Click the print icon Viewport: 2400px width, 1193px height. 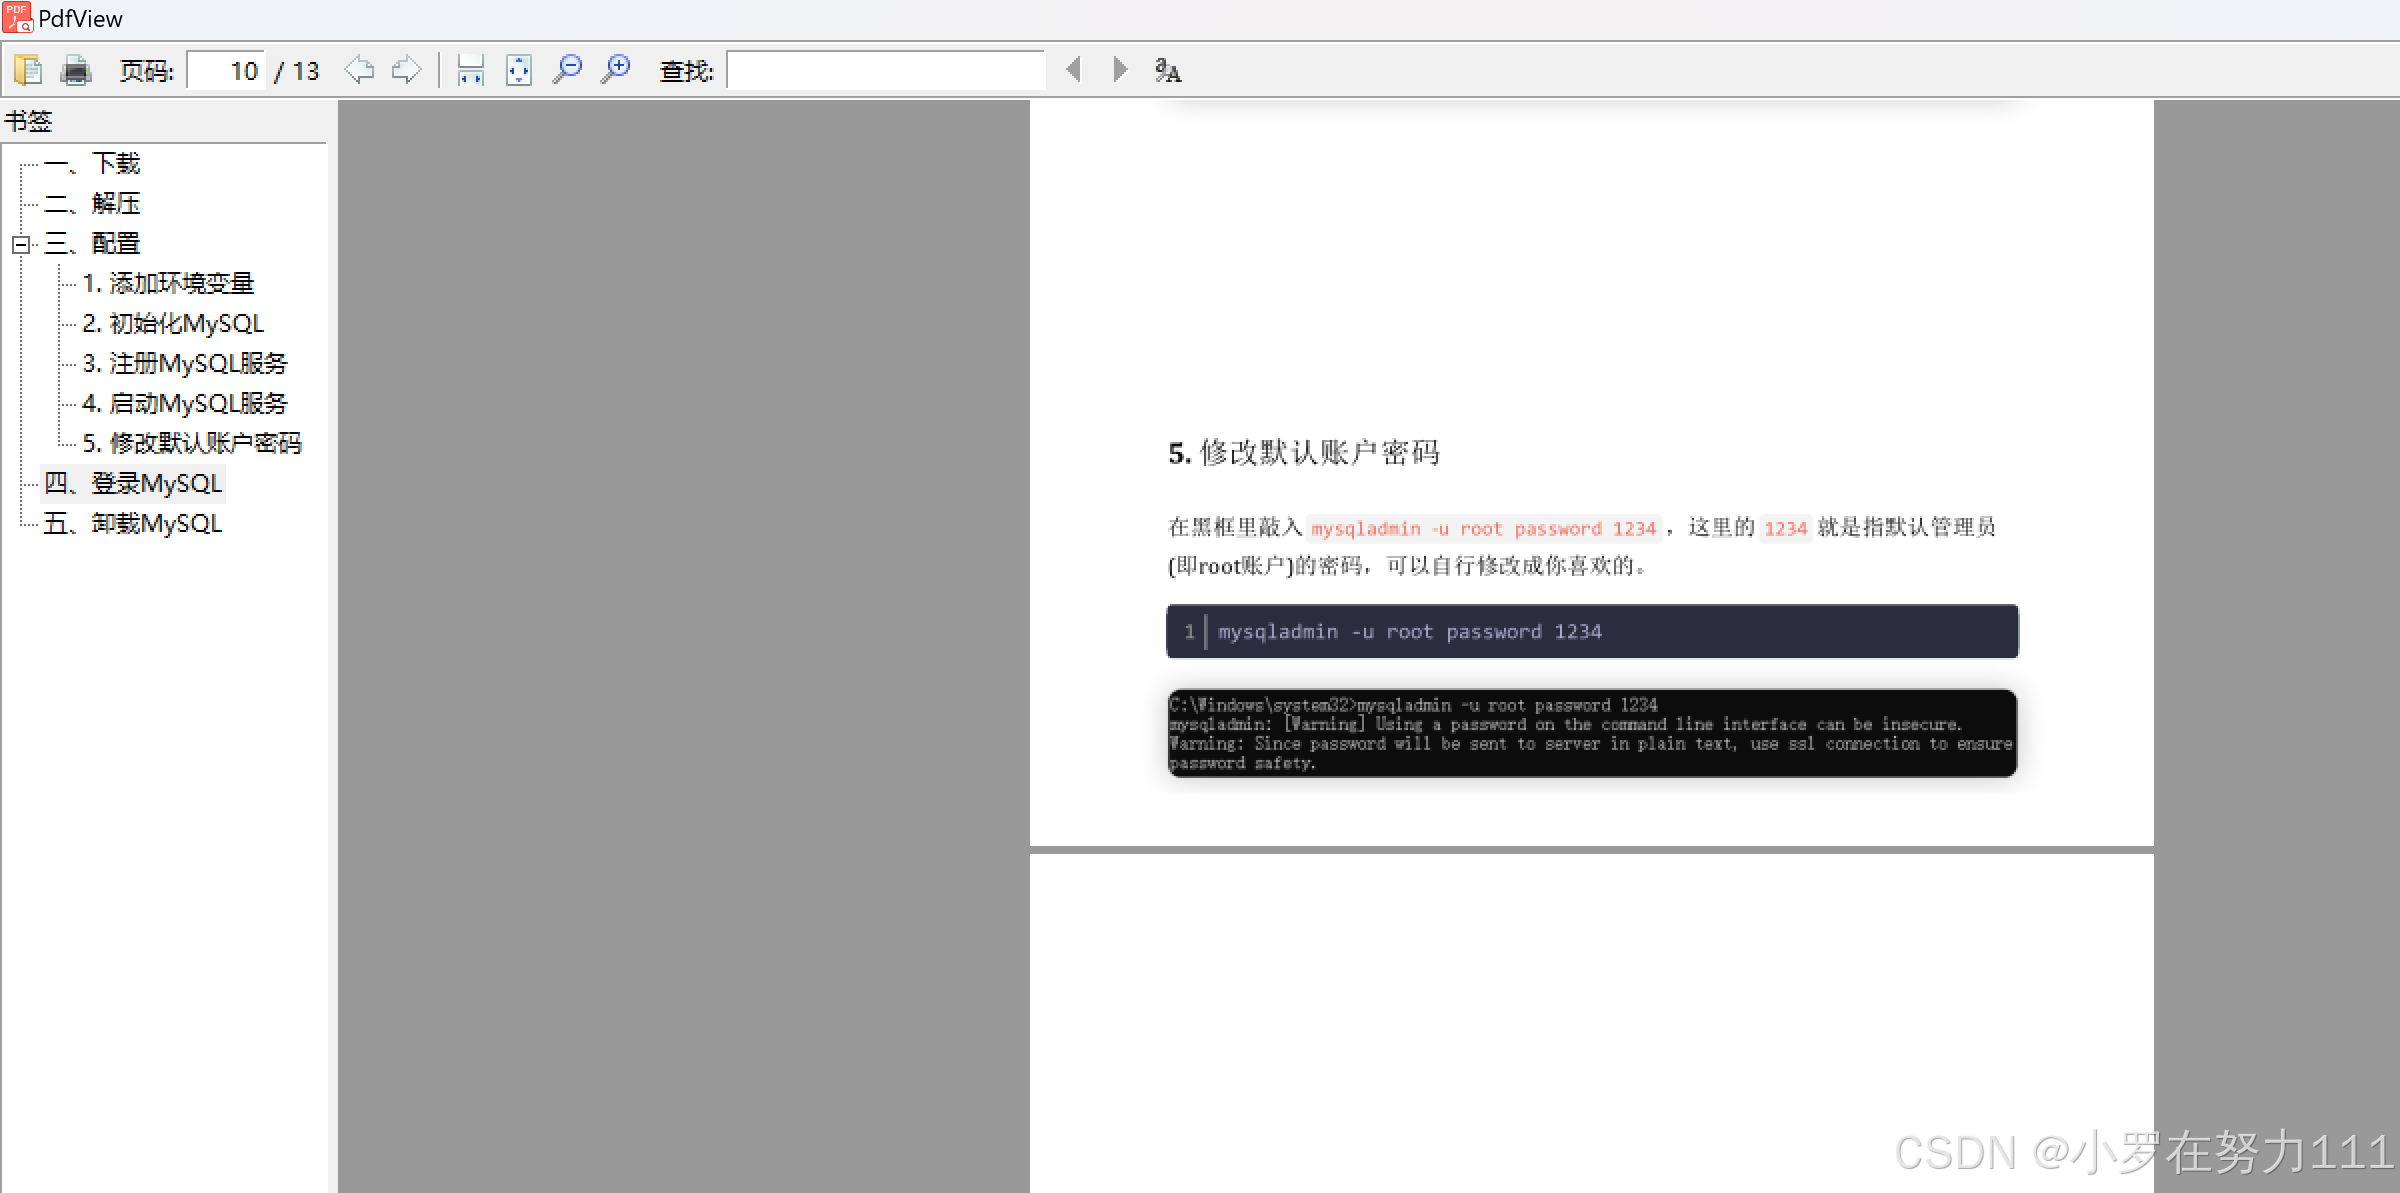tap(76, 70)
